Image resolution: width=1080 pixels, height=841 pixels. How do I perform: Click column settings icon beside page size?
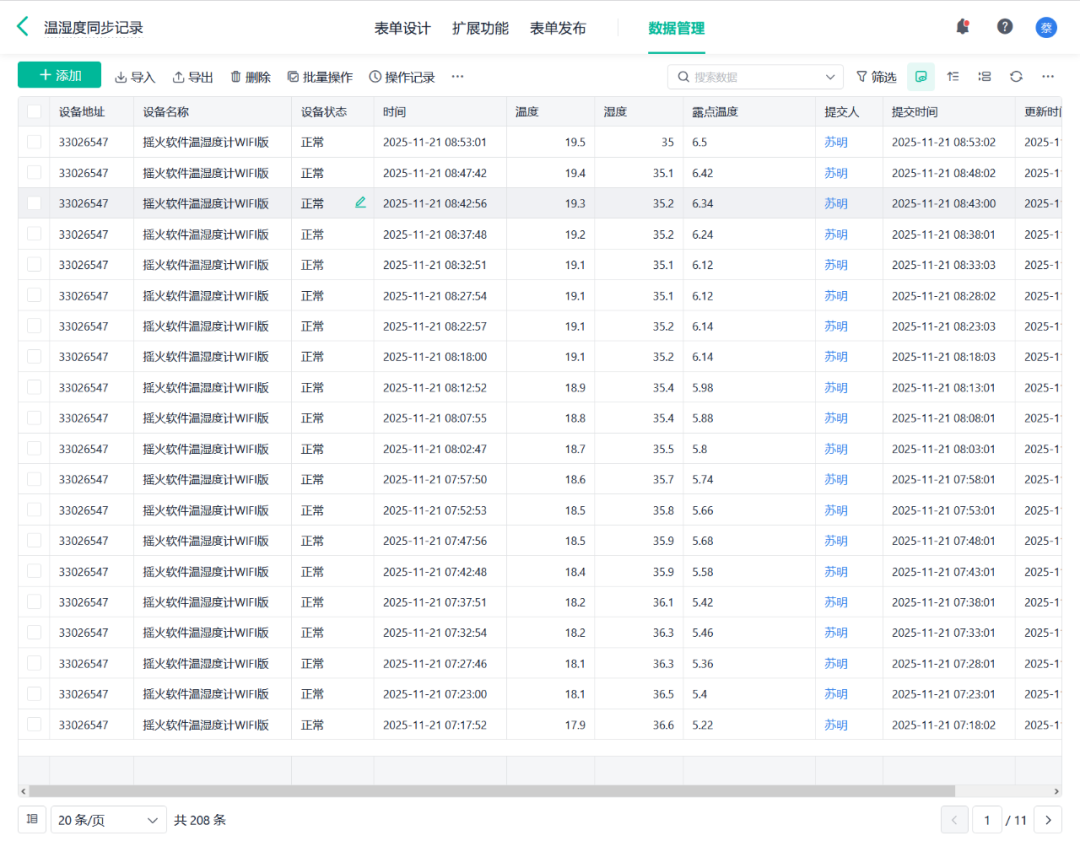(x=32, y=819)
